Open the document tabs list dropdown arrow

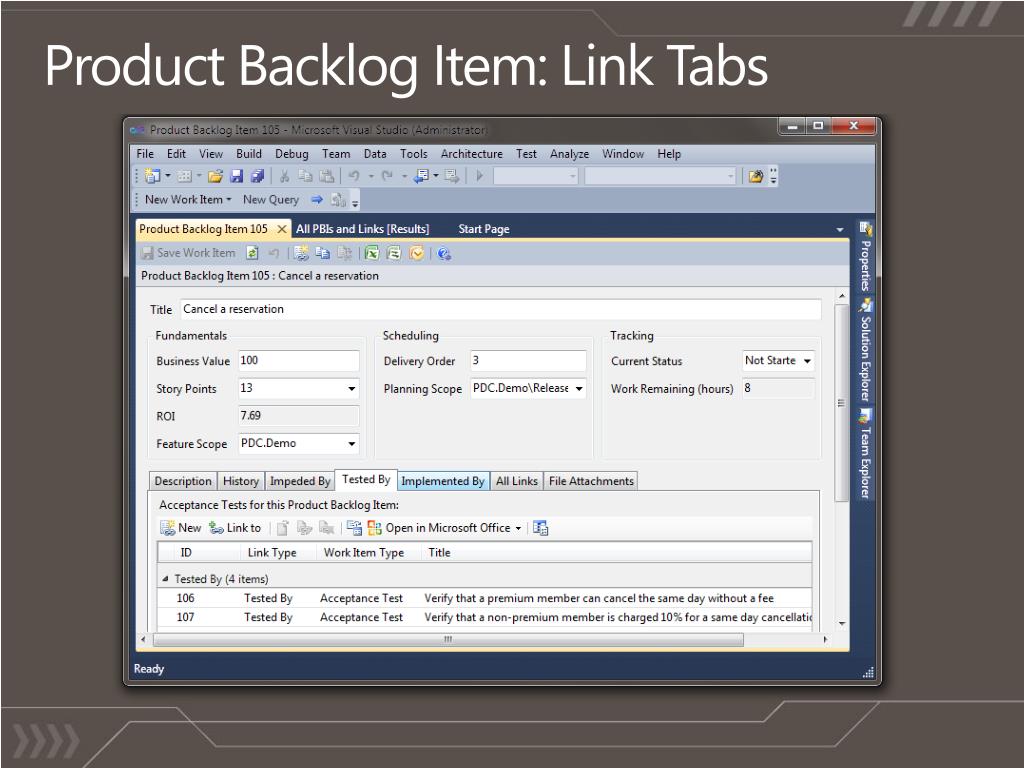point(840,230)
